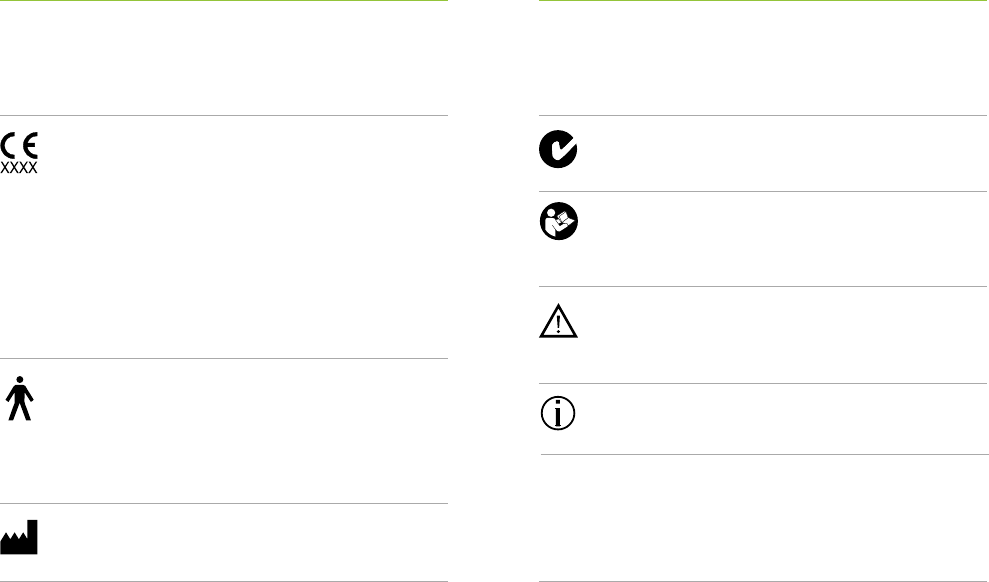Click divider line between caution and information symbols

pos(763,383)
